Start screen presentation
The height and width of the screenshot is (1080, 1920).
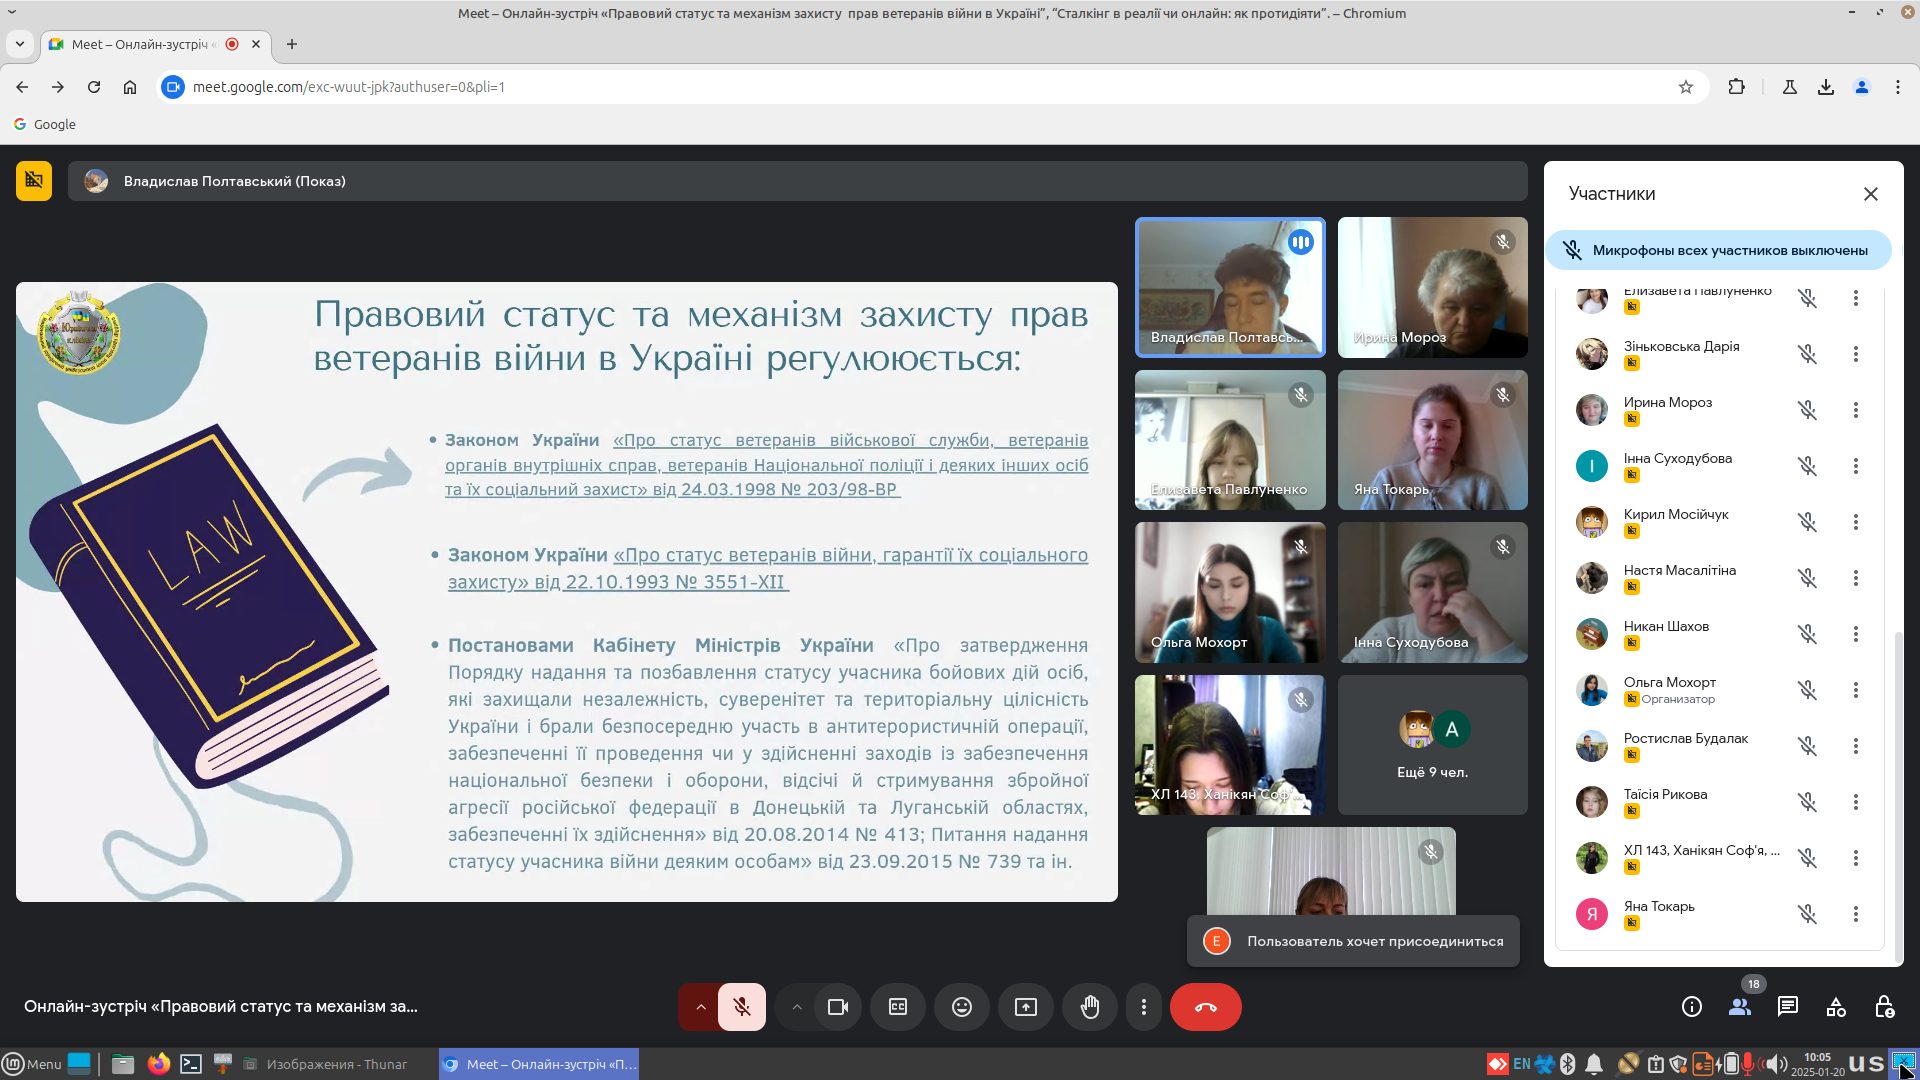(1025, 1007)
